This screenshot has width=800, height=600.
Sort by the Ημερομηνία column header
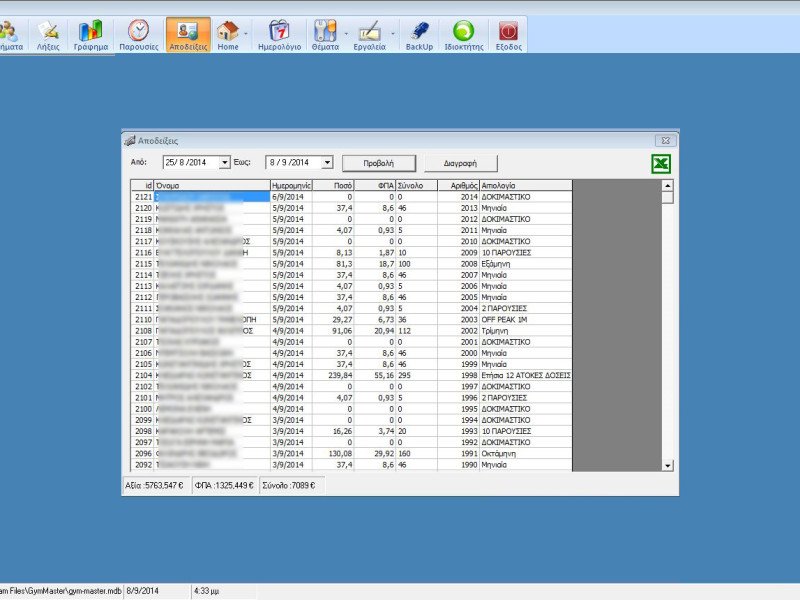point(291,185)
